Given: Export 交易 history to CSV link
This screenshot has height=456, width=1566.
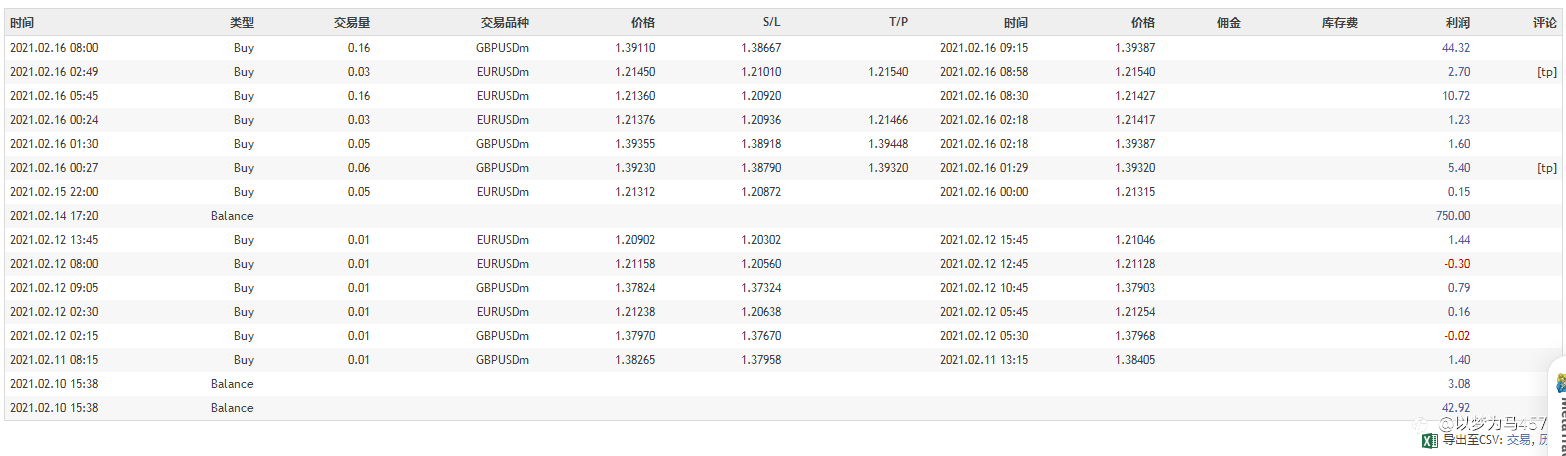Looking at the screenshot, I should coord(1518,440).
